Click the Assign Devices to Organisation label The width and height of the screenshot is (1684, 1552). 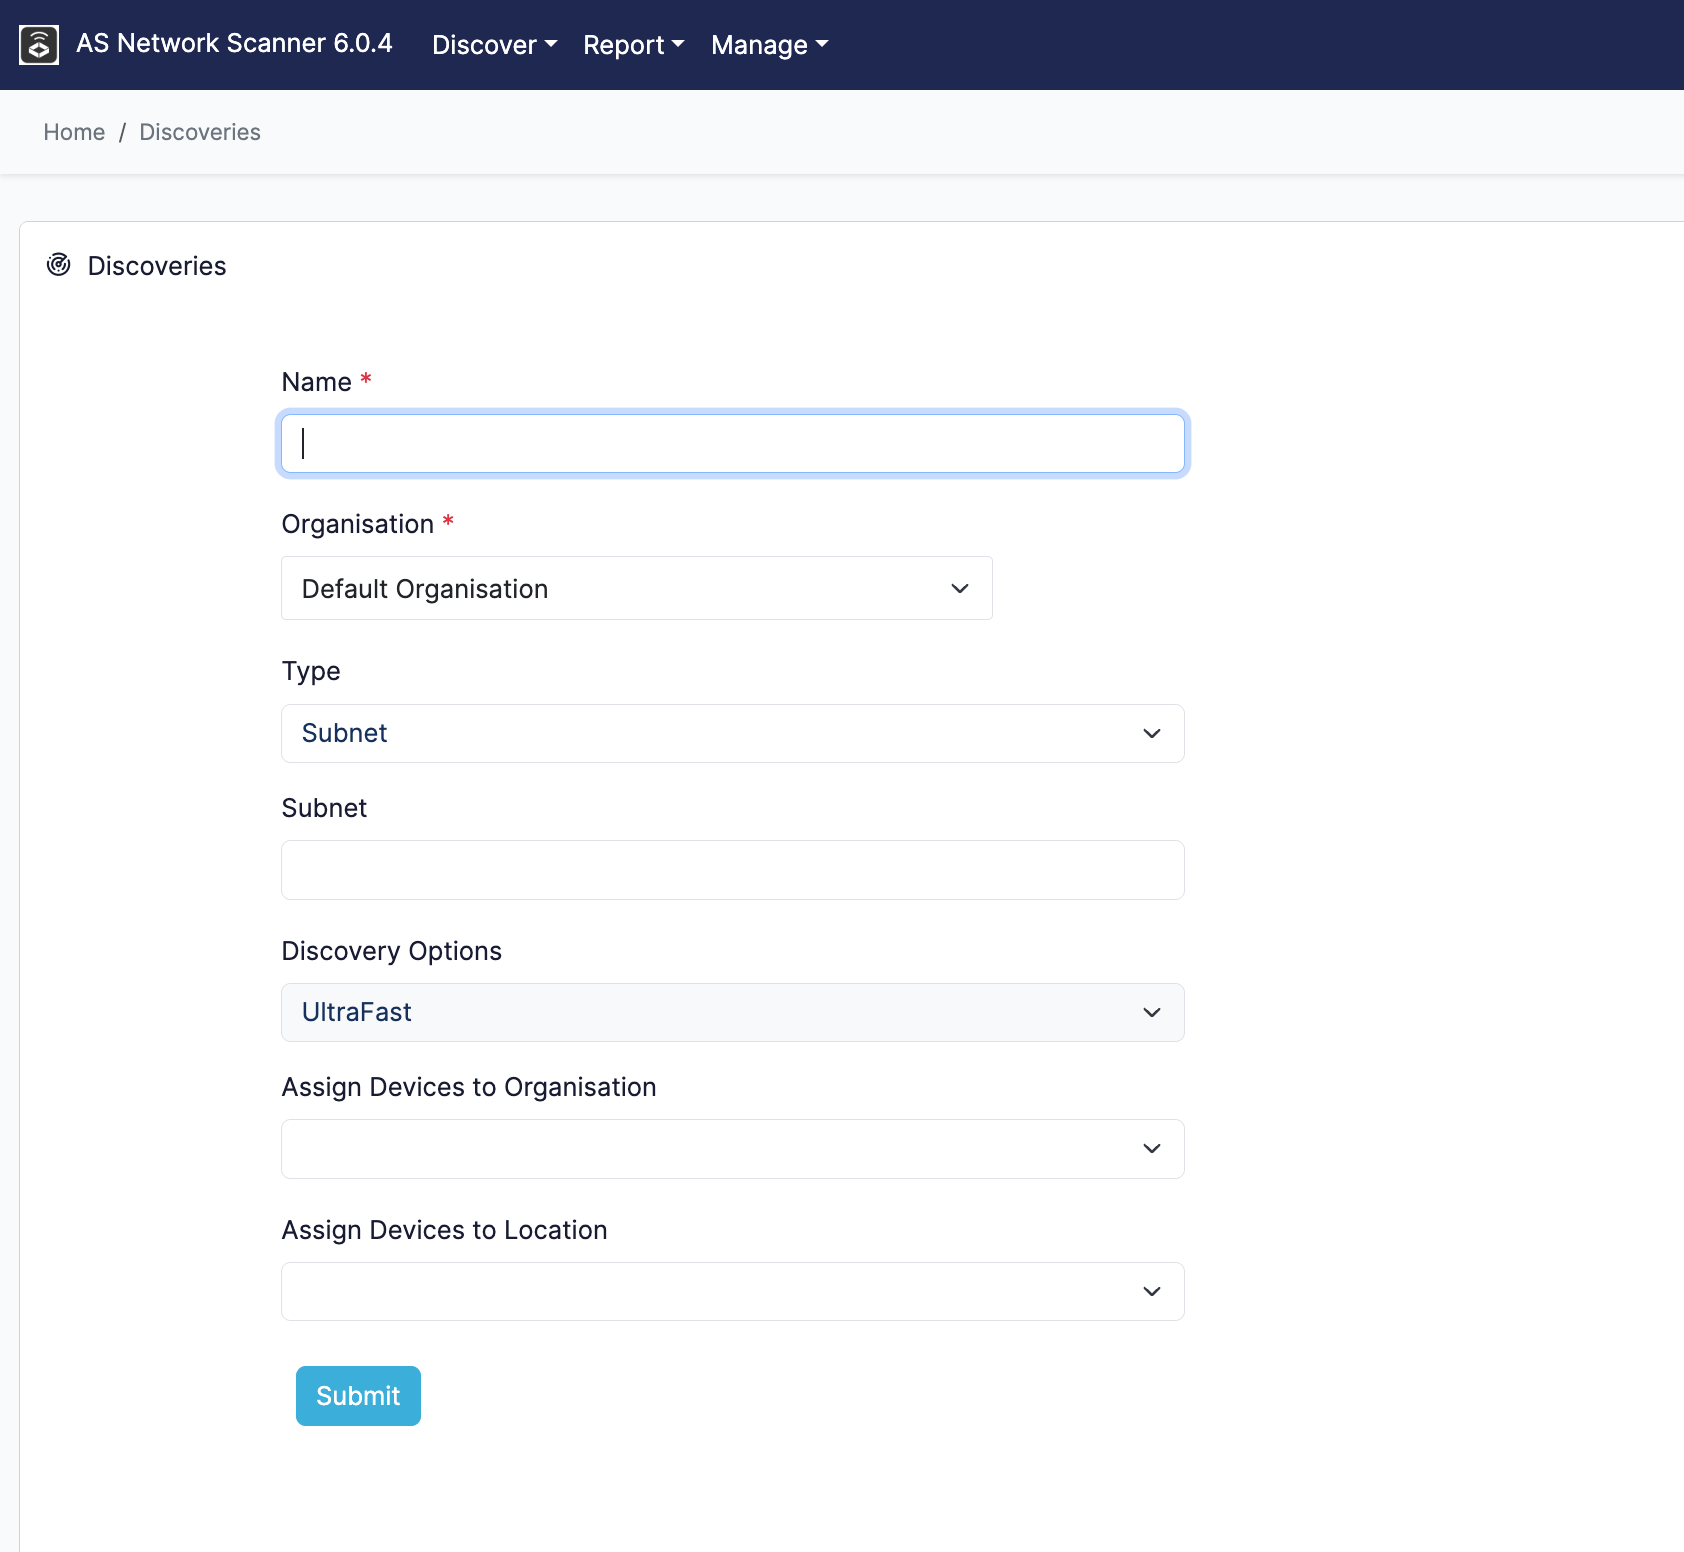[x=469, y=1087]
